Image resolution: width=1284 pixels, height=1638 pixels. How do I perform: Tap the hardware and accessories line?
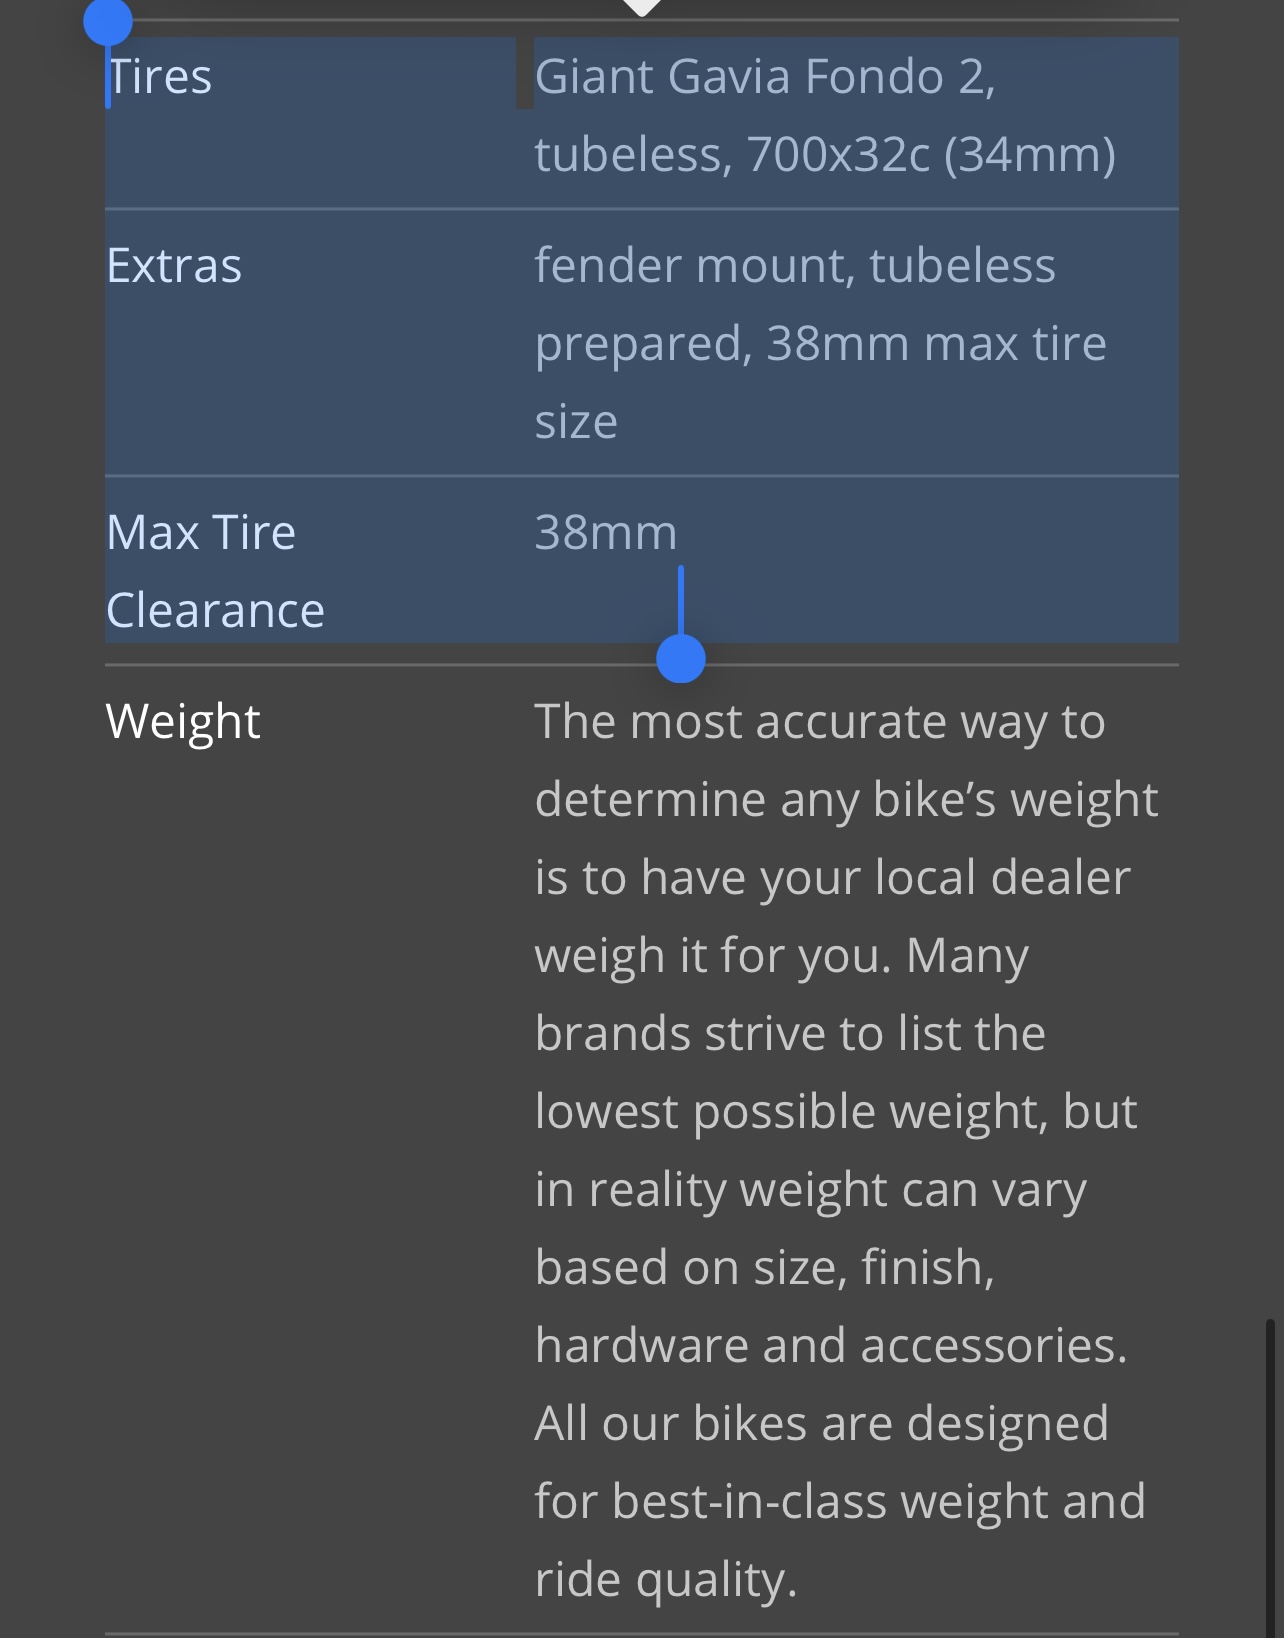click(831, 1346)
